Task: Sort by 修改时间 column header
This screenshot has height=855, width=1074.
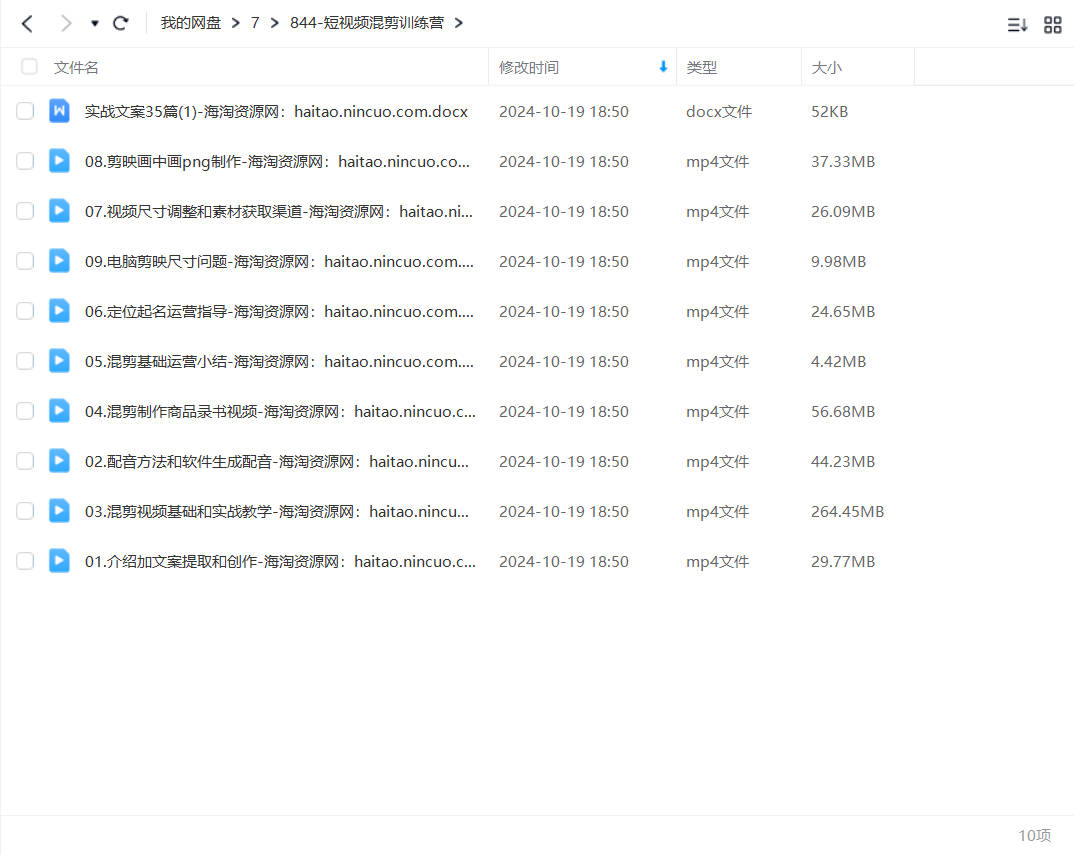Action: tap(529, 67)
